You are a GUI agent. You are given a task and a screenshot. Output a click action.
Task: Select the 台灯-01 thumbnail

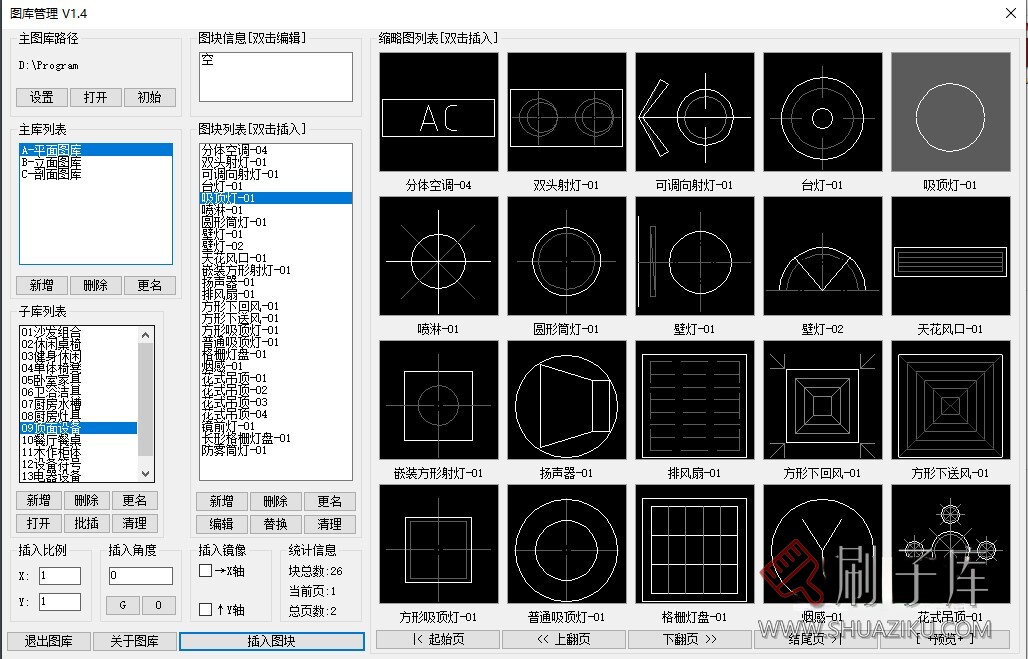pos(823,111)
